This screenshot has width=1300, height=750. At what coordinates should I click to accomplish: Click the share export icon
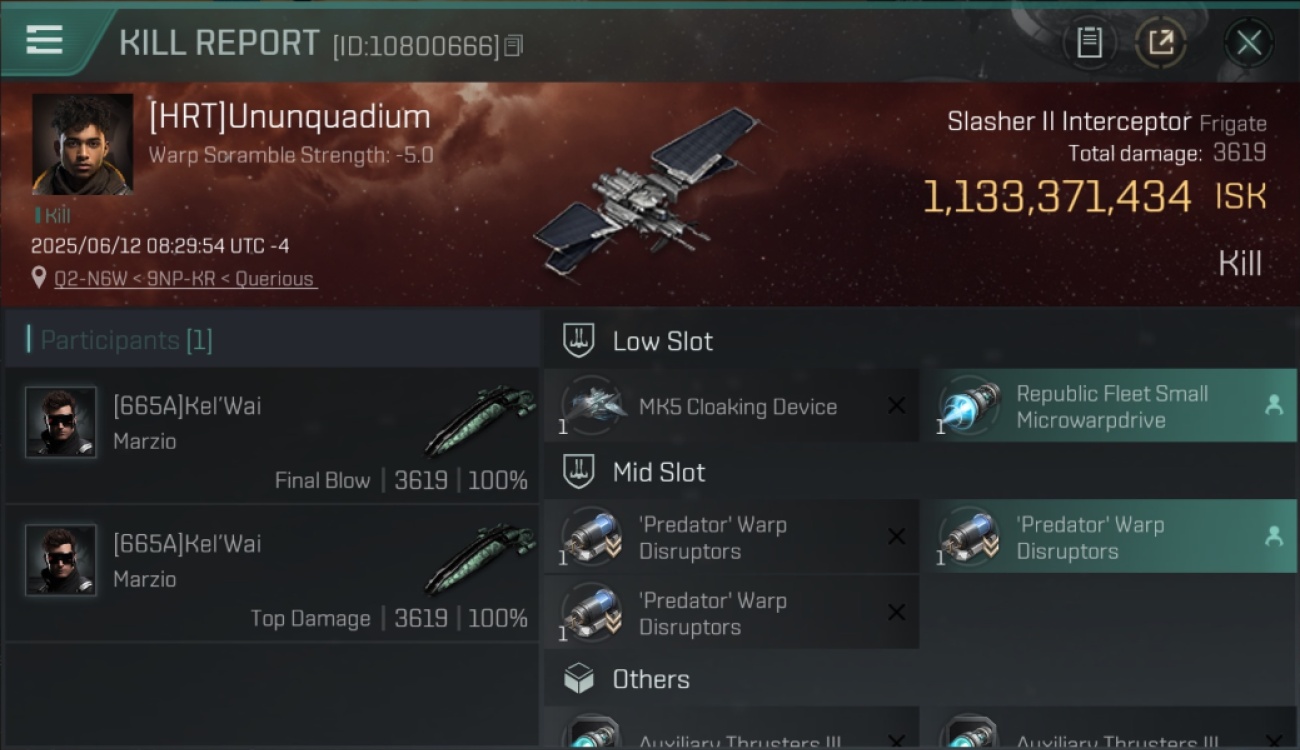point(1161,43)
